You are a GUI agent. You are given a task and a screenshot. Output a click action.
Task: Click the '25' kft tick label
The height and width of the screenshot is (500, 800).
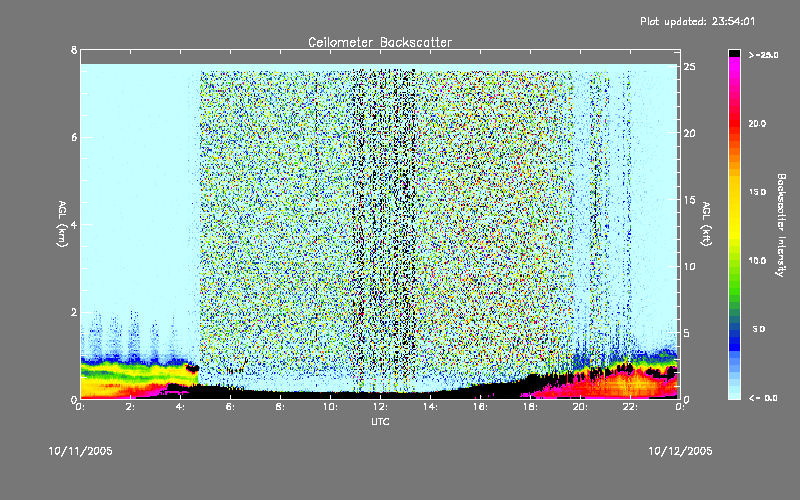point(689,67)
